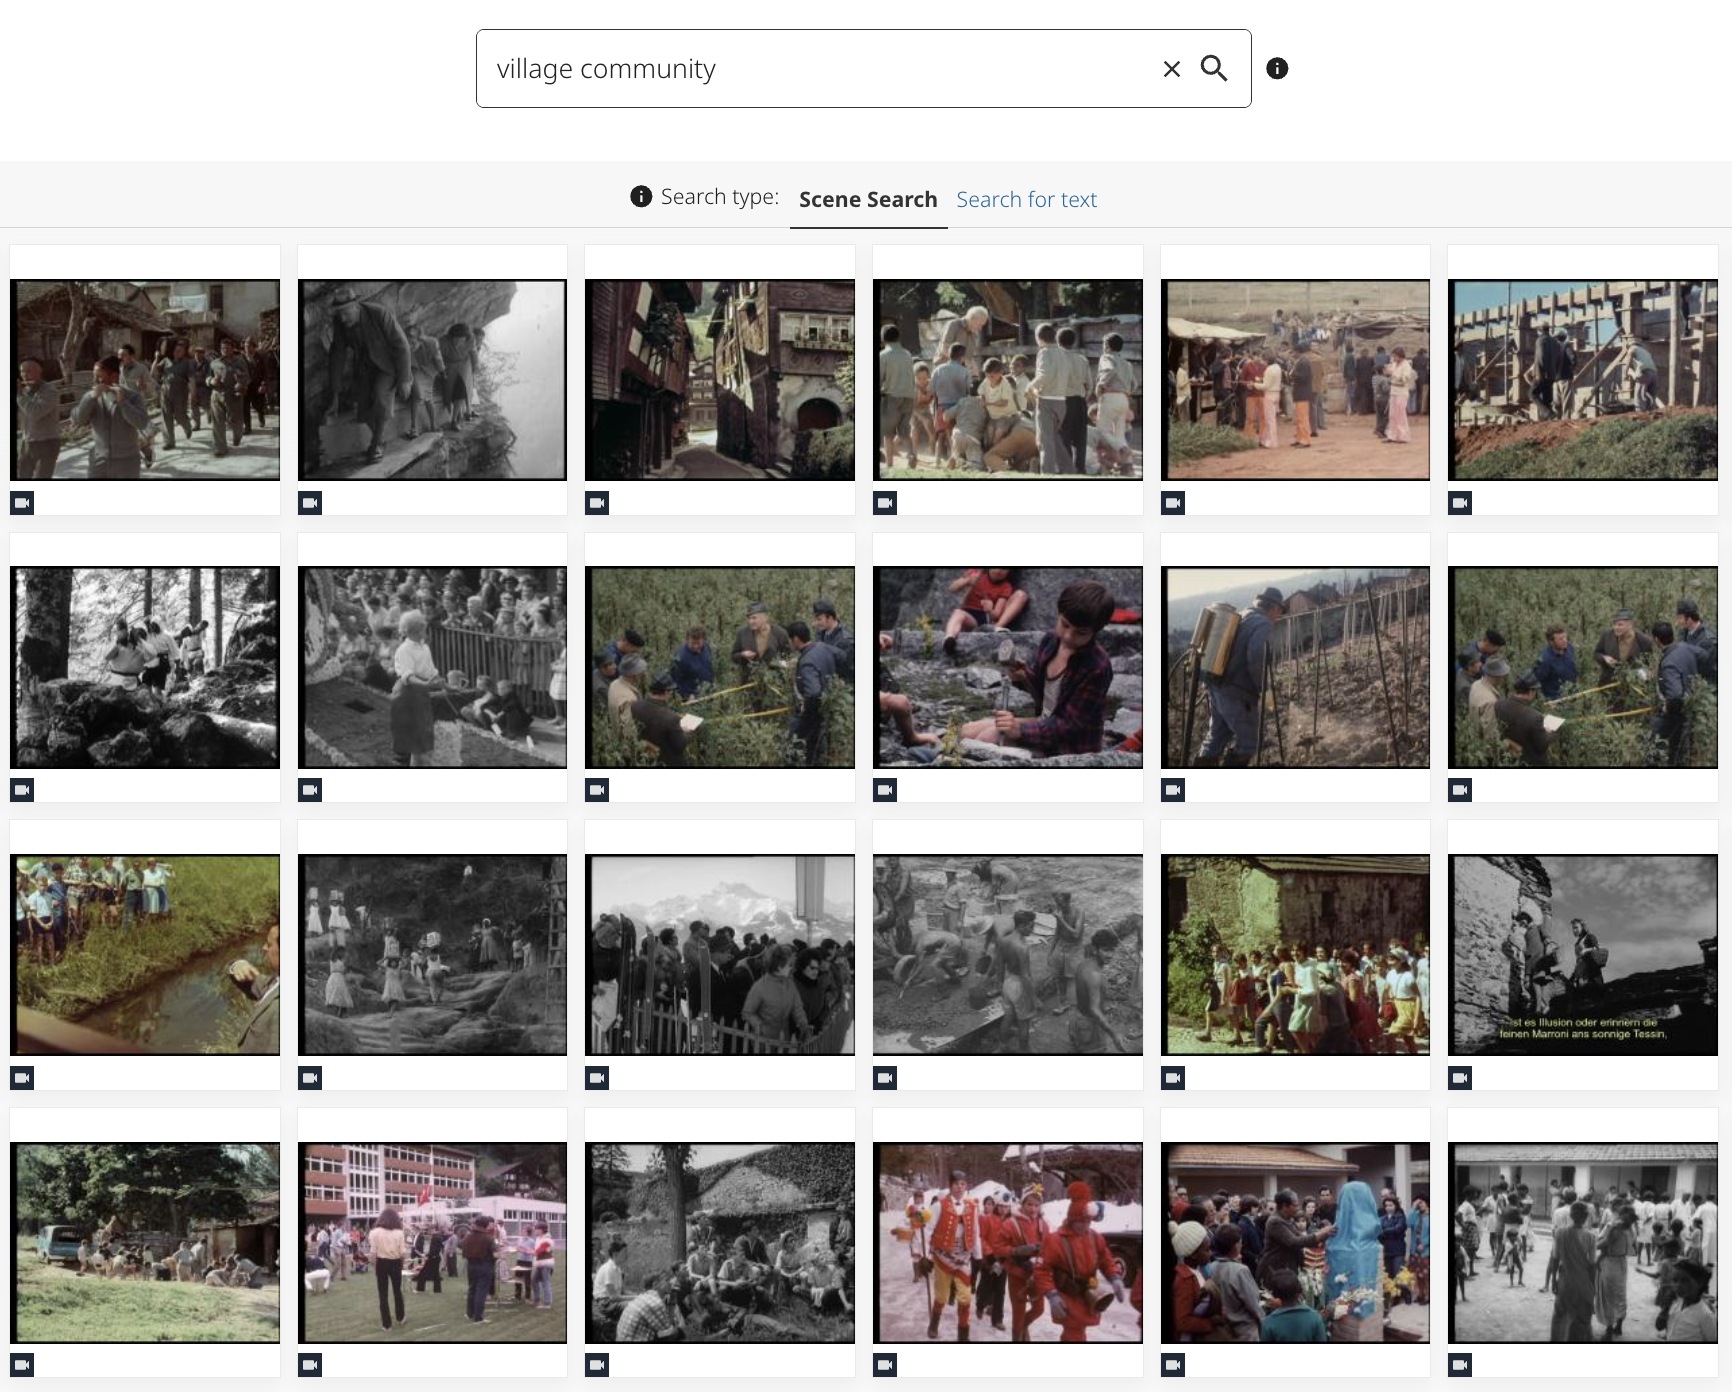This screenshot has width=1732, height=1392.
Task: Open thumbnail of children by the stream
Action: [x=145, y=954]
